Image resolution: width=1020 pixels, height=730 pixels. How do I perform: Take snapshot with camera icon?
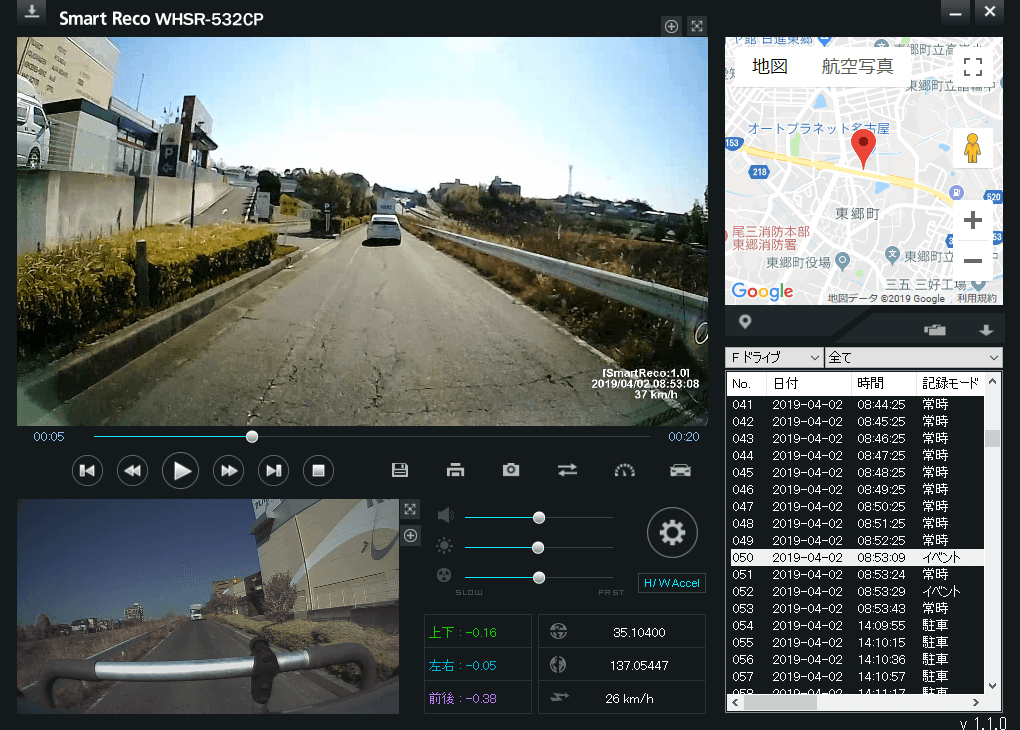pyautogui.click(x=511, y=470)
